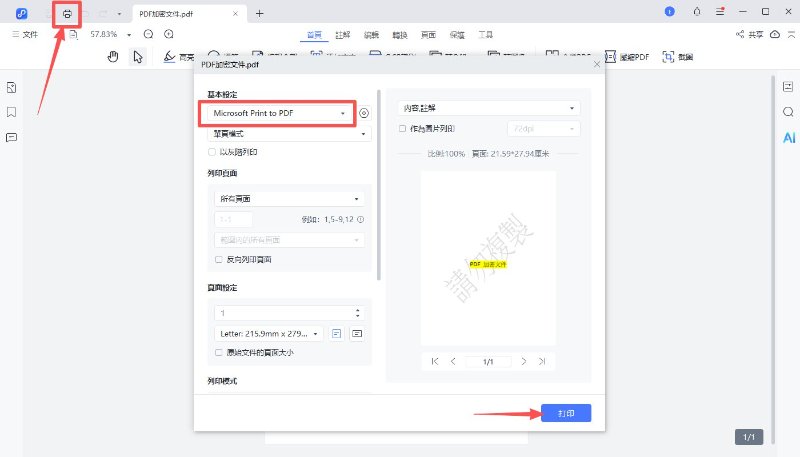Select landscape orientation icon

coord(357,334)
